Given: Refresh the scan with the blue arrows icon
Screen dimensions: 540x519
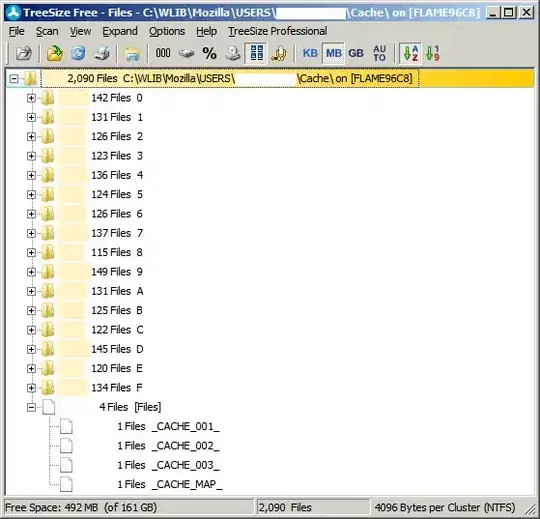Looking at the screenshot, I should pos(78,53).
